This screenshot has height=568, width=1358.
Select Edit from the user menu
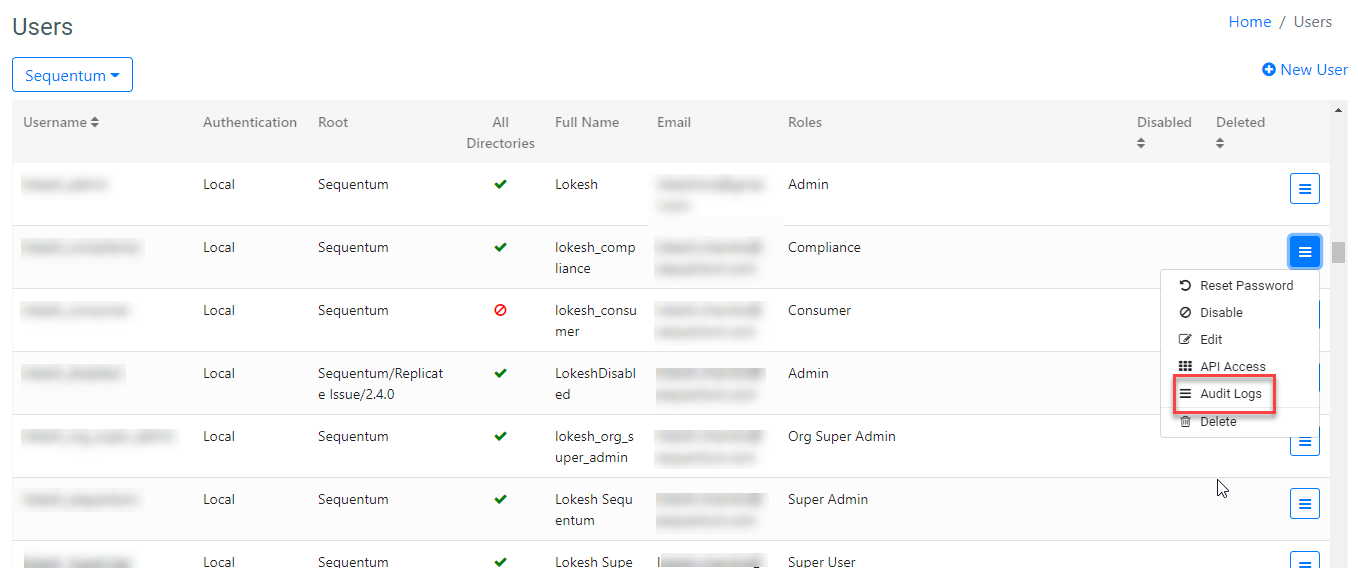[1210, 339]
